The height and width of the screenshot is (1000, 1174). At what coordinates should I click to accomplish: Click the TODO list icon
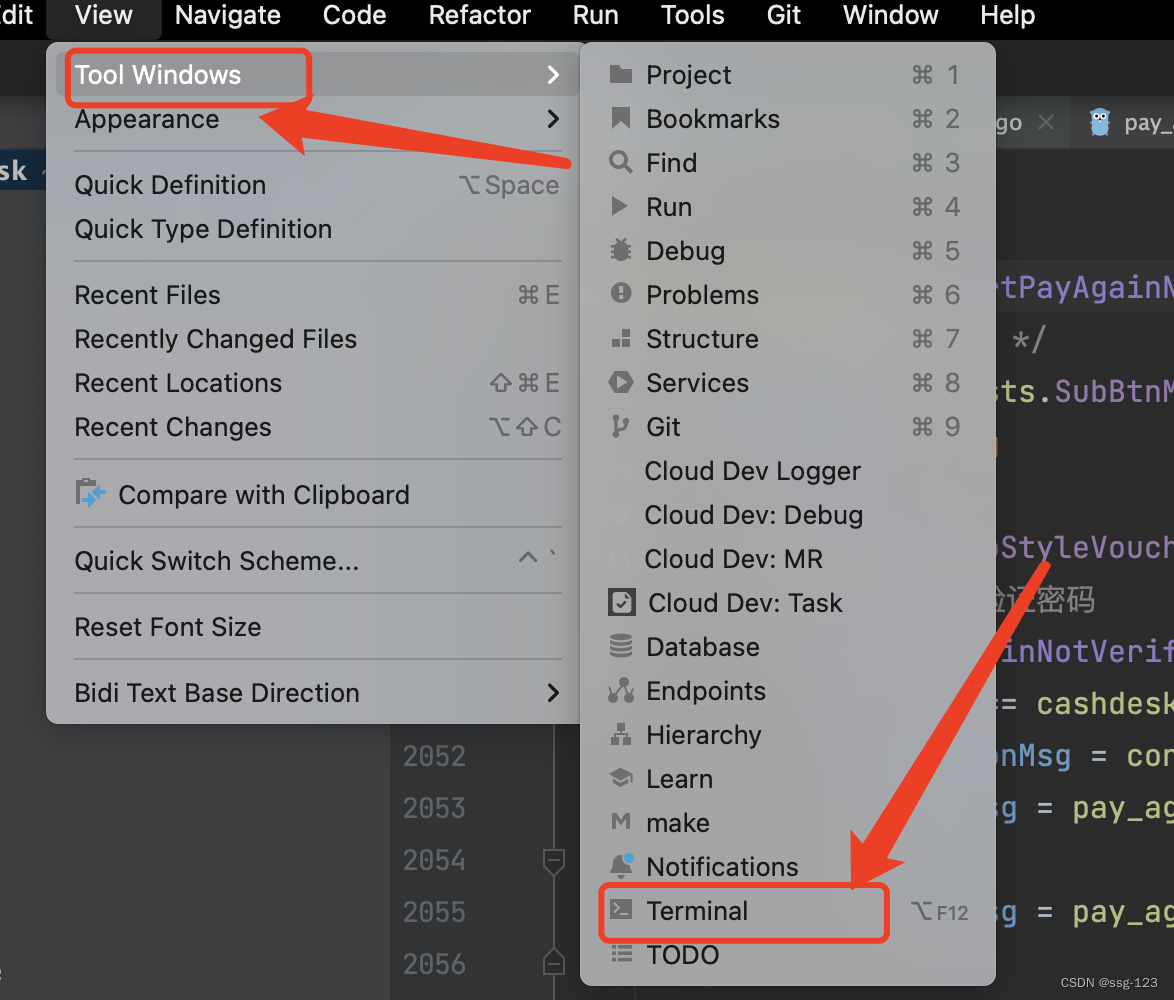coord(621,954)
